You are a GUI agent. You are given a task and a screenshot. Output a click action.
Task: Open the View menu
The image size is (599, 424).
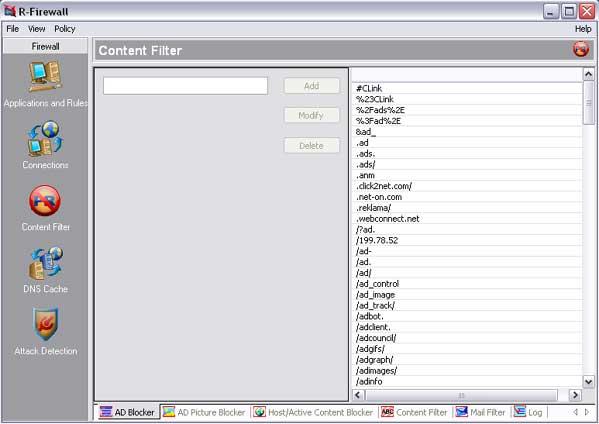coord(37,29)
